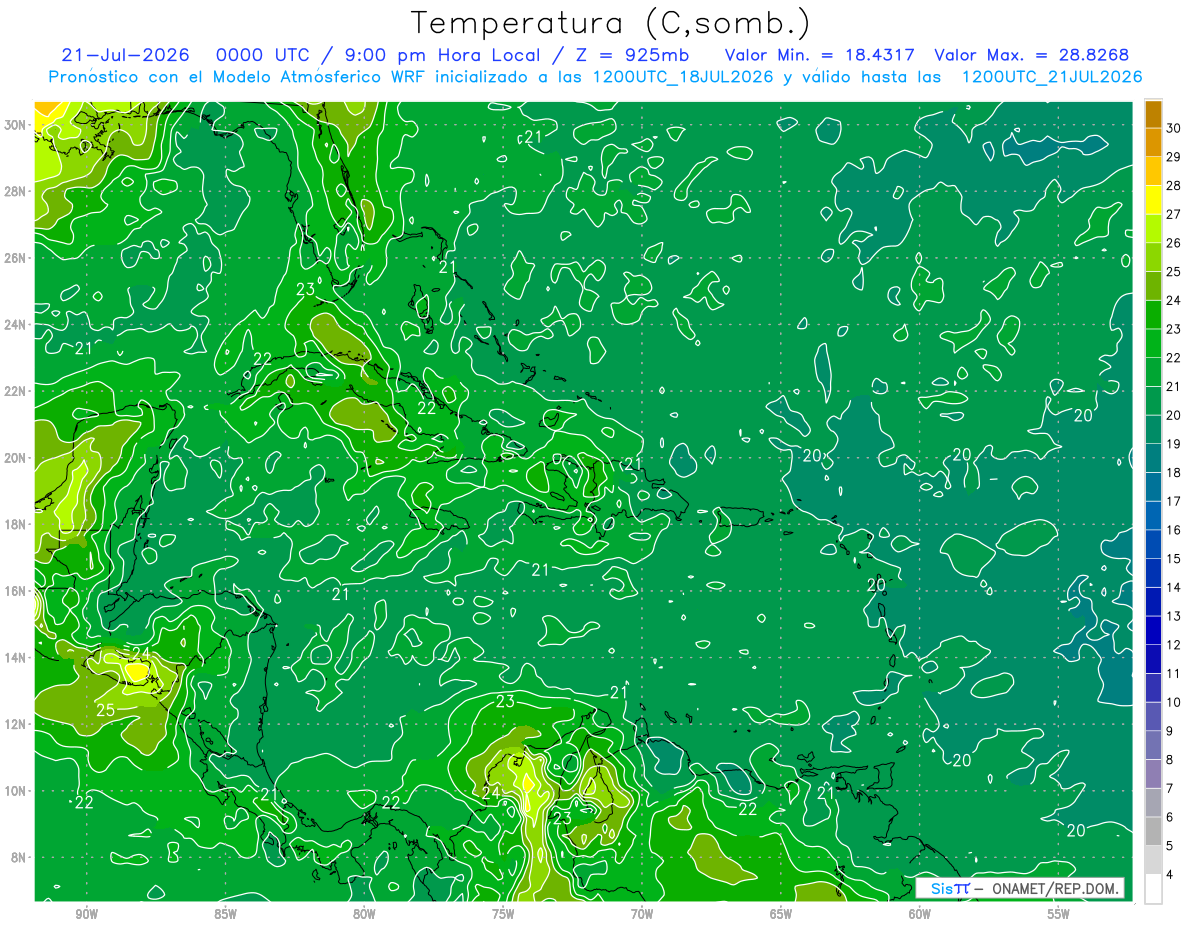Click the colorbar label 29

[1174, 156]
